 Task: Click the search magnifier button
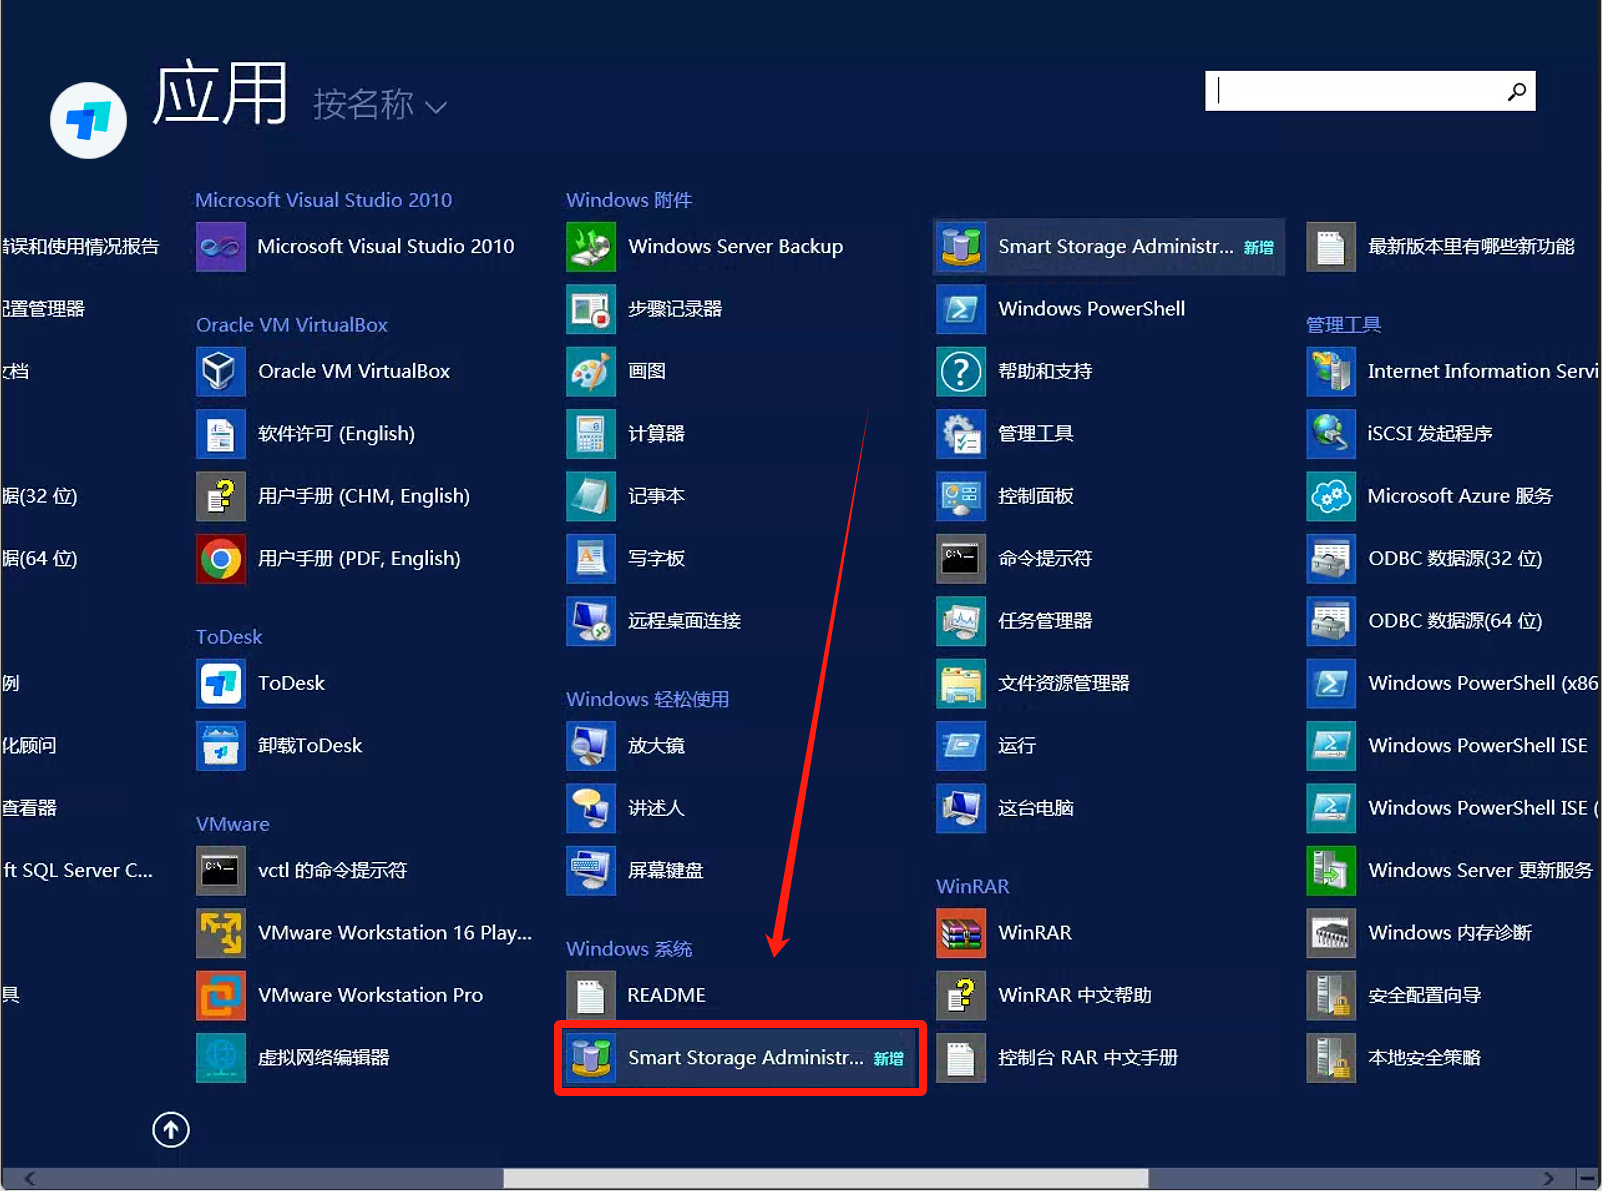(x=1516, y=92)
